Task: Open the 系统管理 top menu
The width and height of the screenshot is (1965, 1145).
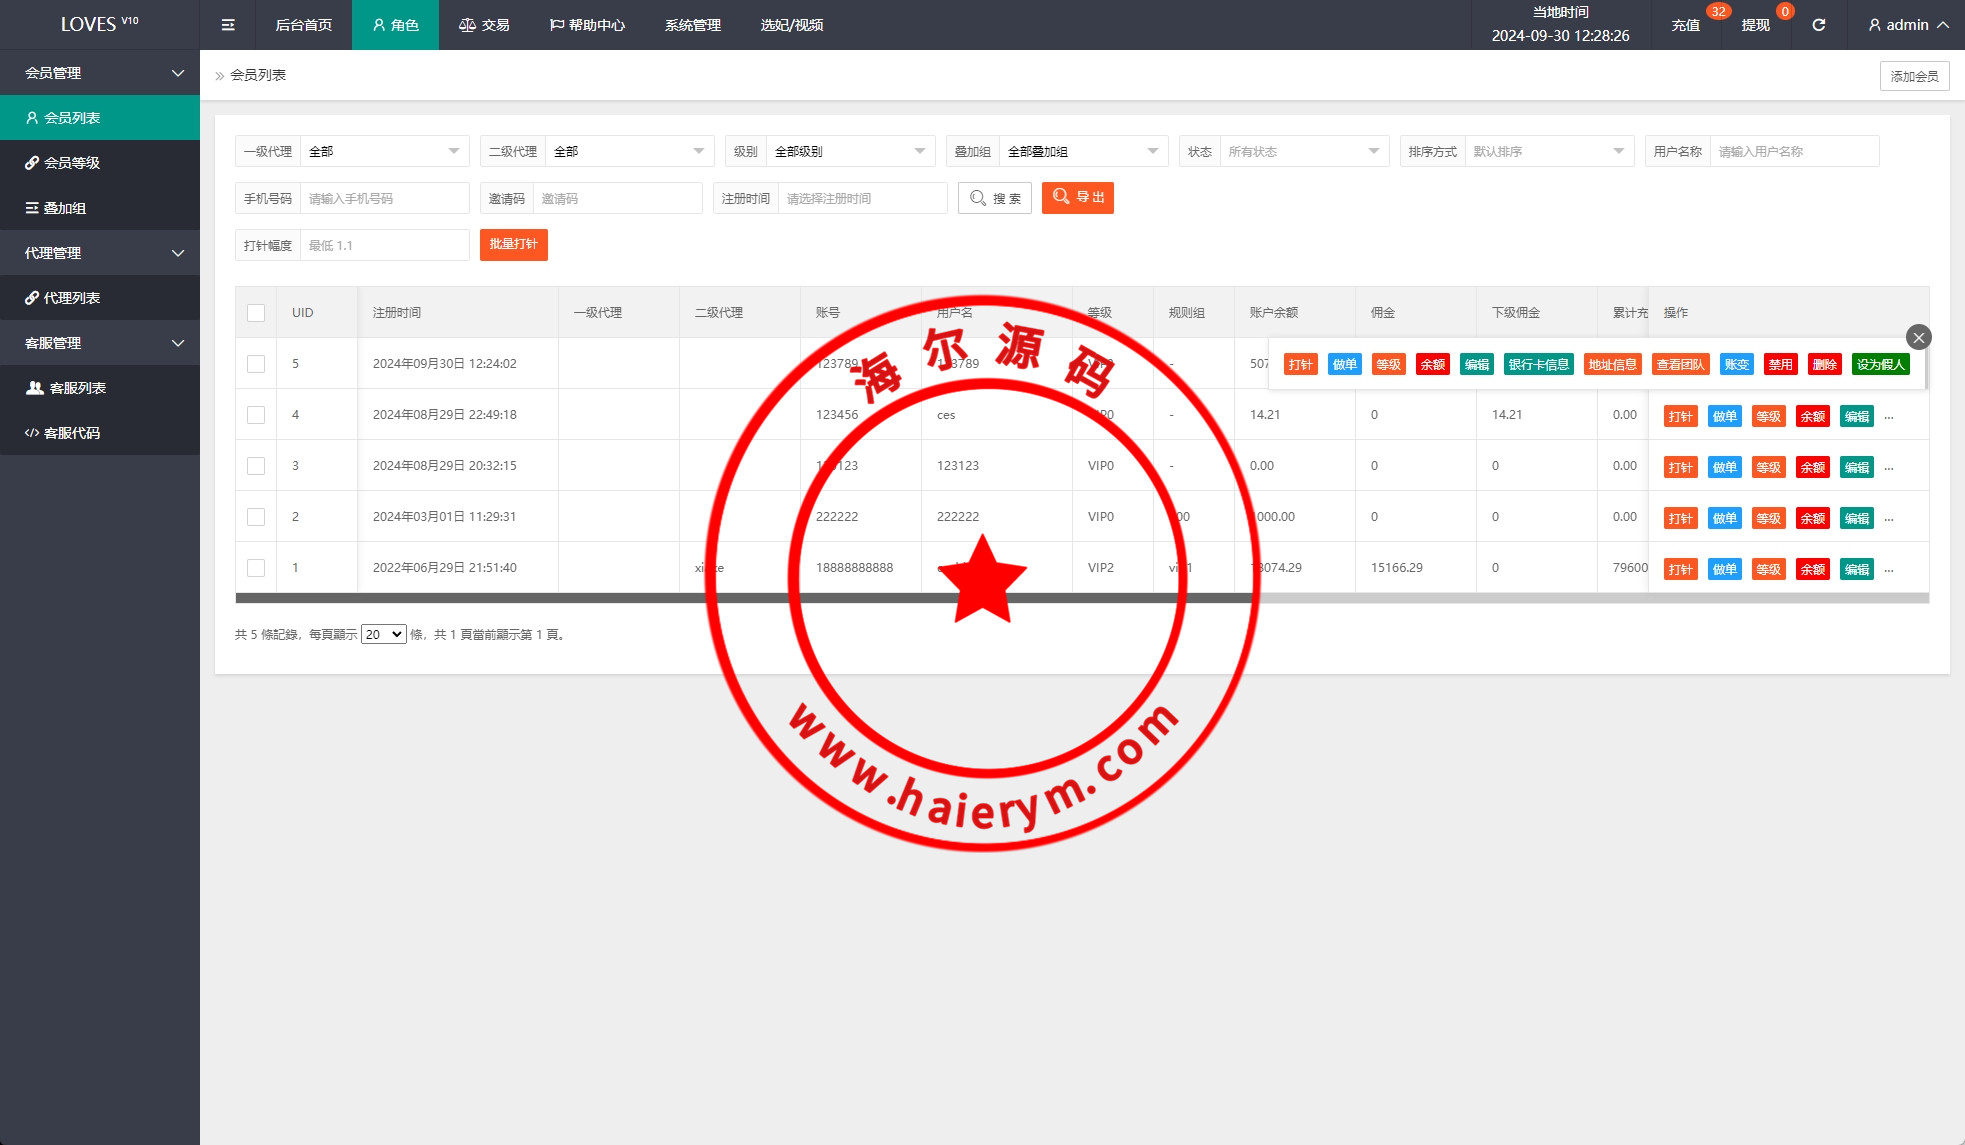Action: [692, 25]
